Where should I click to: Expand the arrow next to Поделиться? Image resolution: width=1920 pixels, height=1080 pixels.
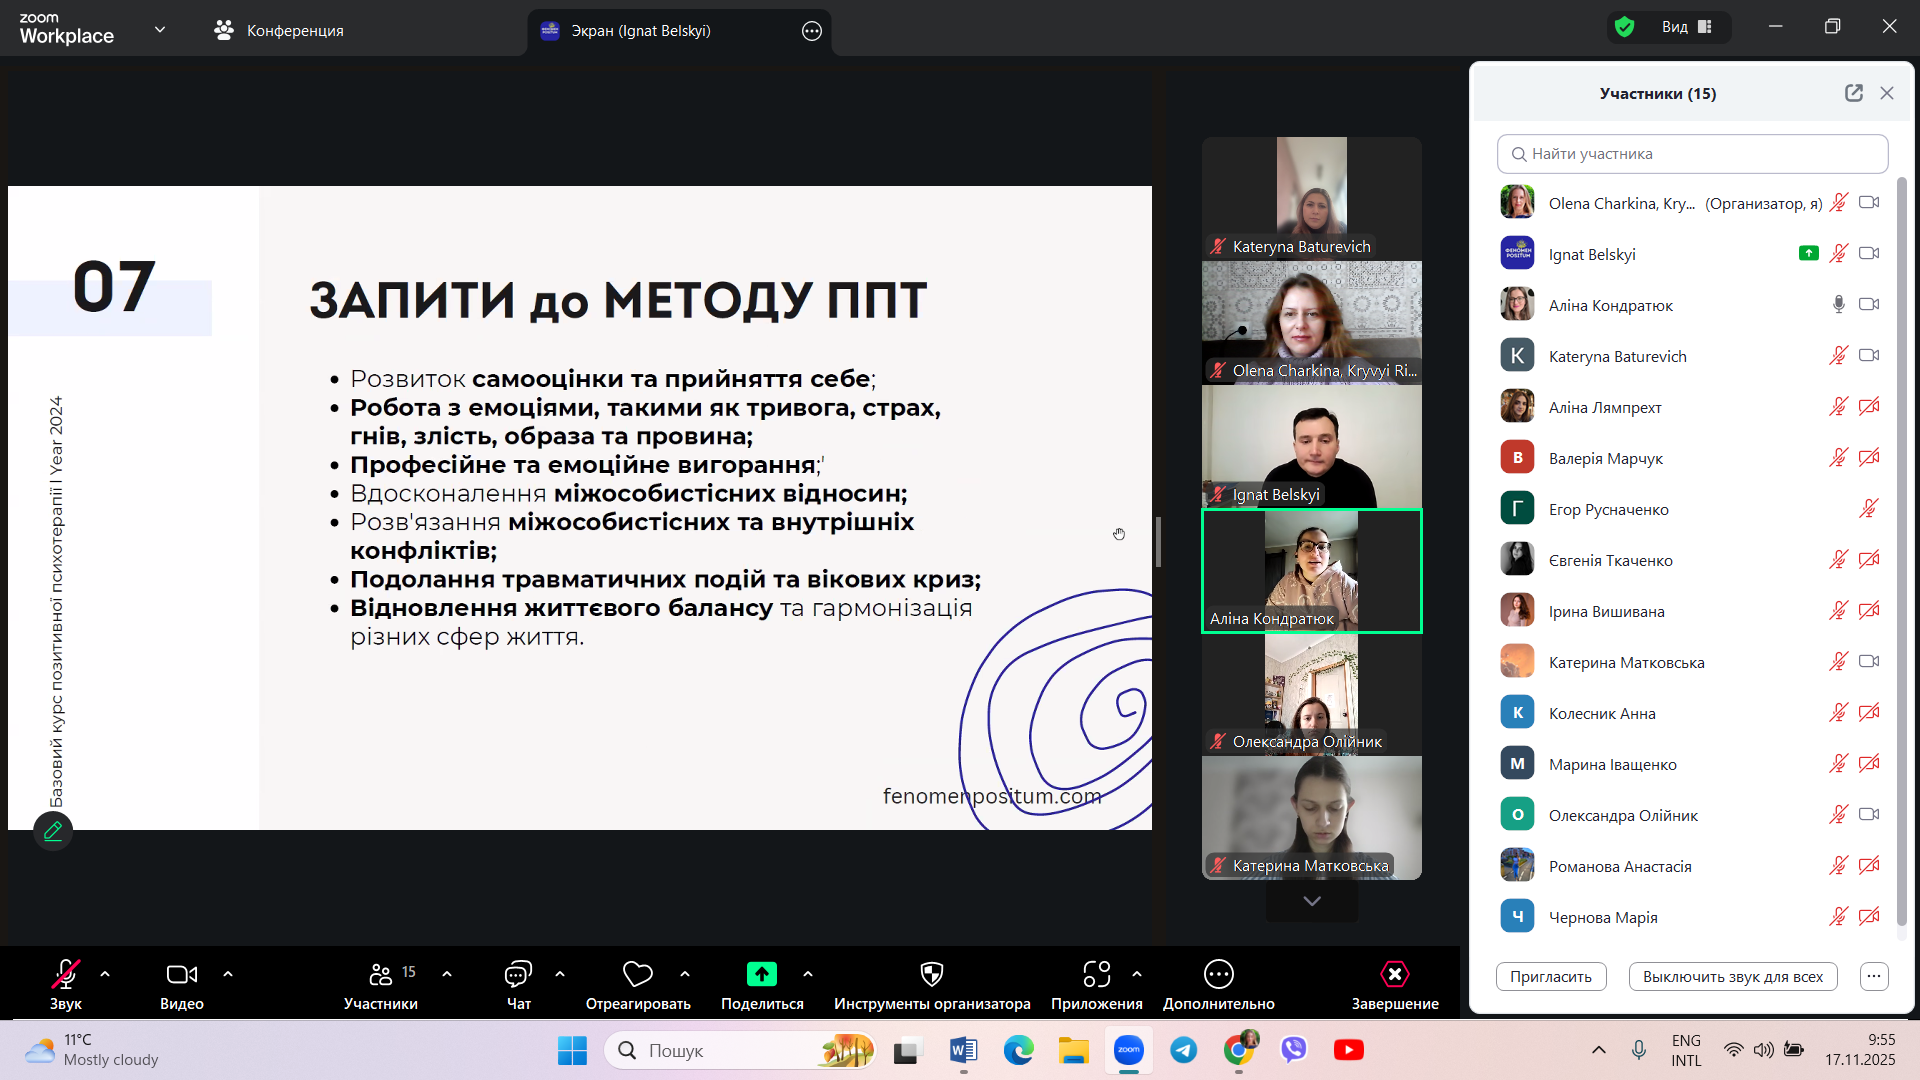tap(808, 973)
